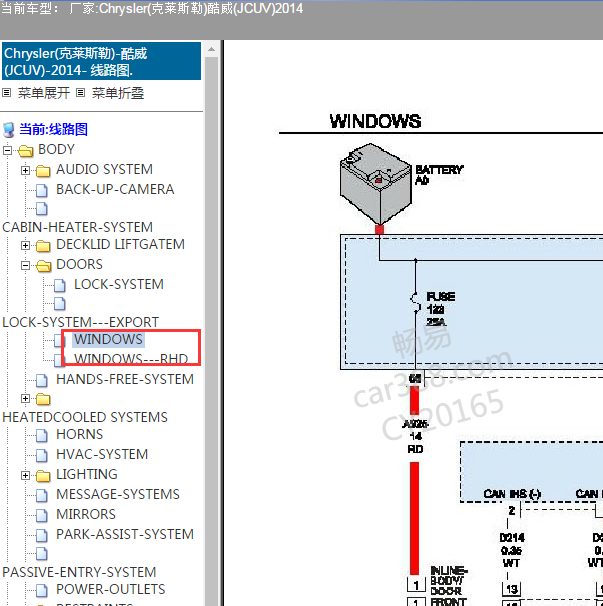The image size is (603, 606).
Task: Click the menu expand list icon
Action: tap(7, 93)
